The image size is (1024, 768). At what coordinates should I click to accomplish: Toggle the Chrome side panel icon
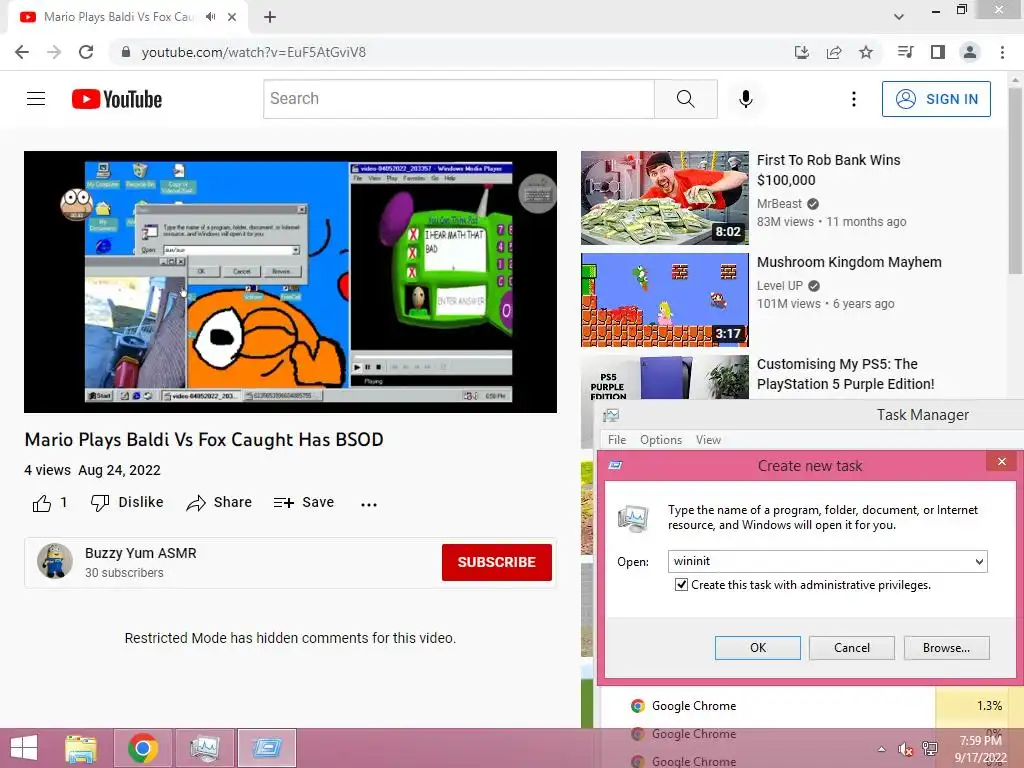click(x=938, y=52)
